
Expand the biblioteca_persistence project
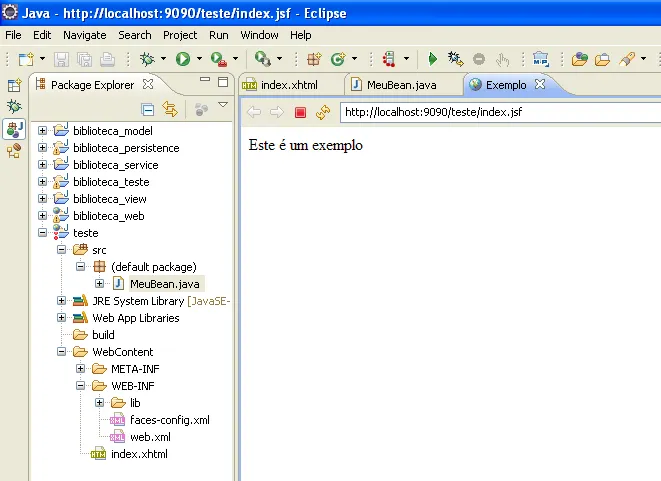pos(42,148)
